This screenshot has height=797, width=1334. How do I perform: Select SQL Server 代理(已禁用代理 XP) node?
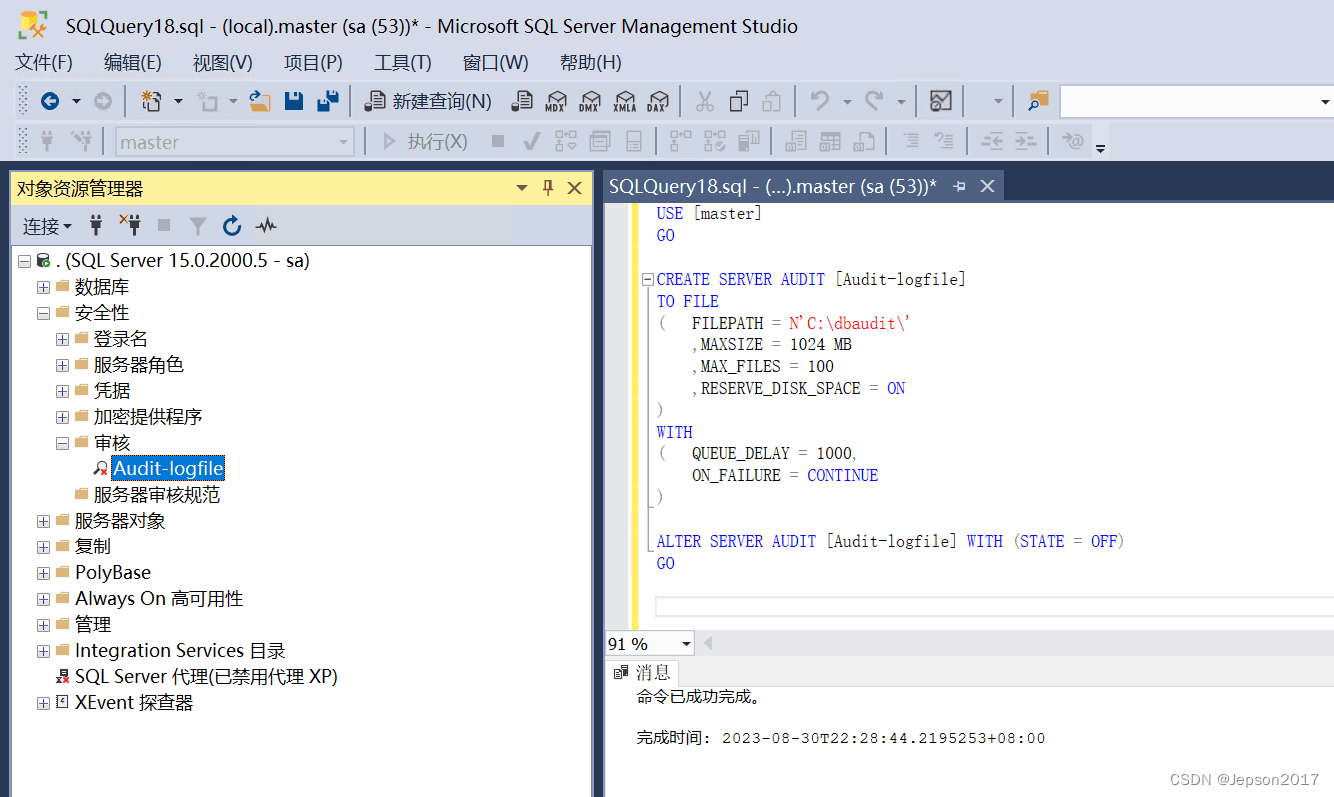[x=206, y=677]
